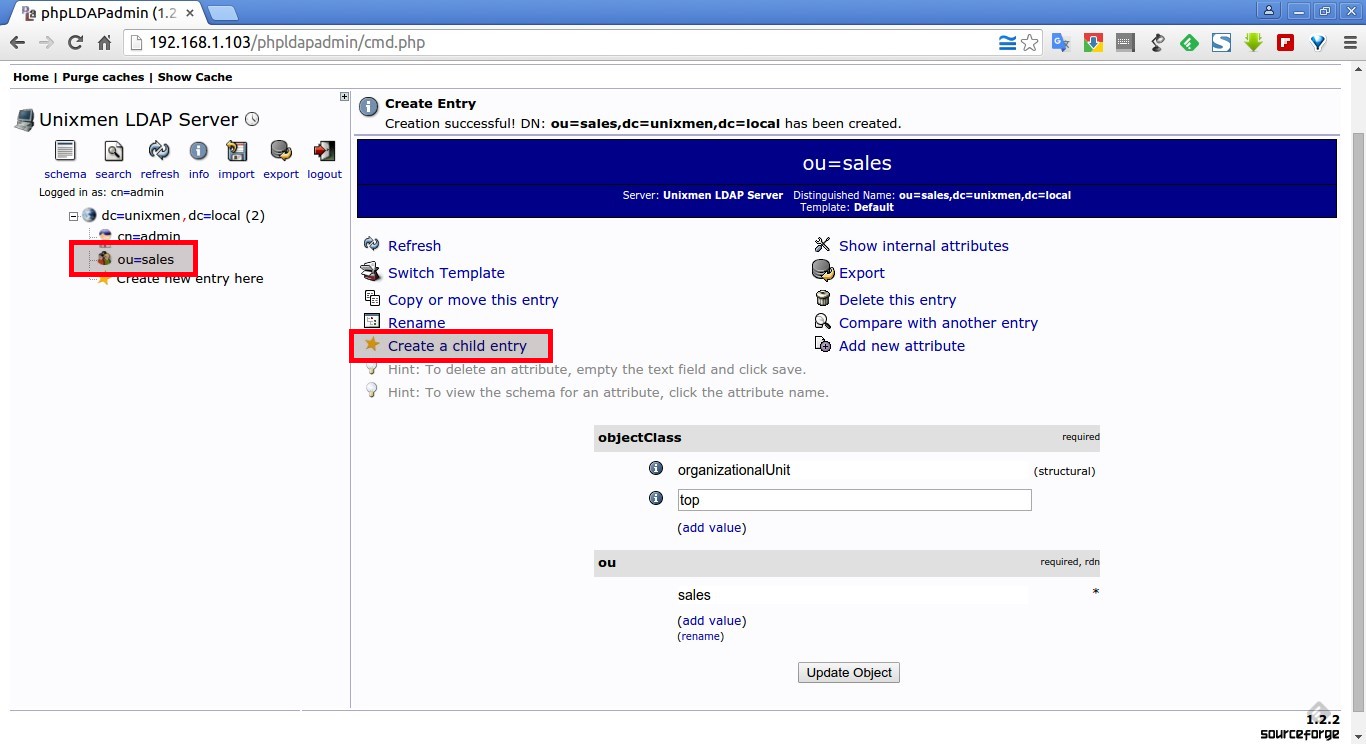The height and width of the screenshot is (744, 1366).
Task: Click the Add new attribute icon
Action: pos(823,344)
